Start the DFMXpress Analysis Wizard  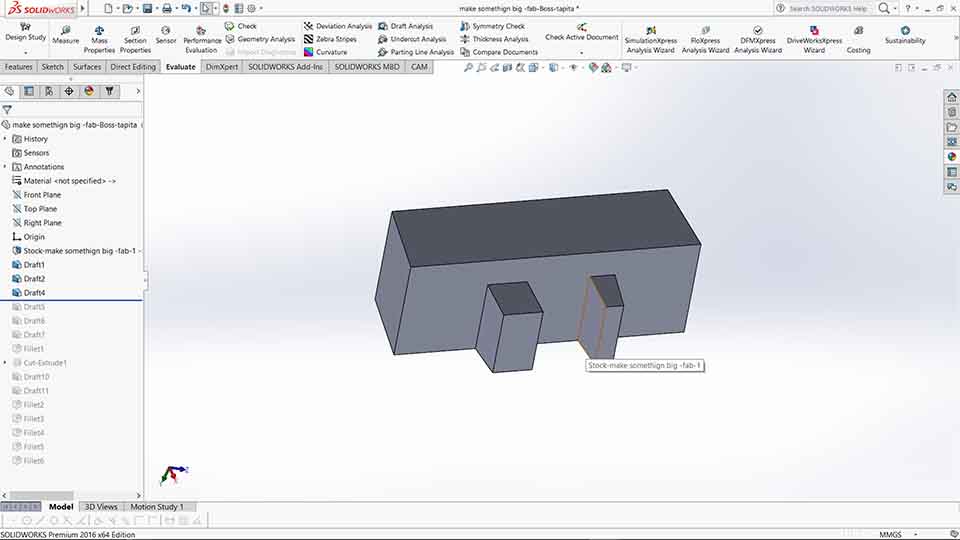click(758, 40)
